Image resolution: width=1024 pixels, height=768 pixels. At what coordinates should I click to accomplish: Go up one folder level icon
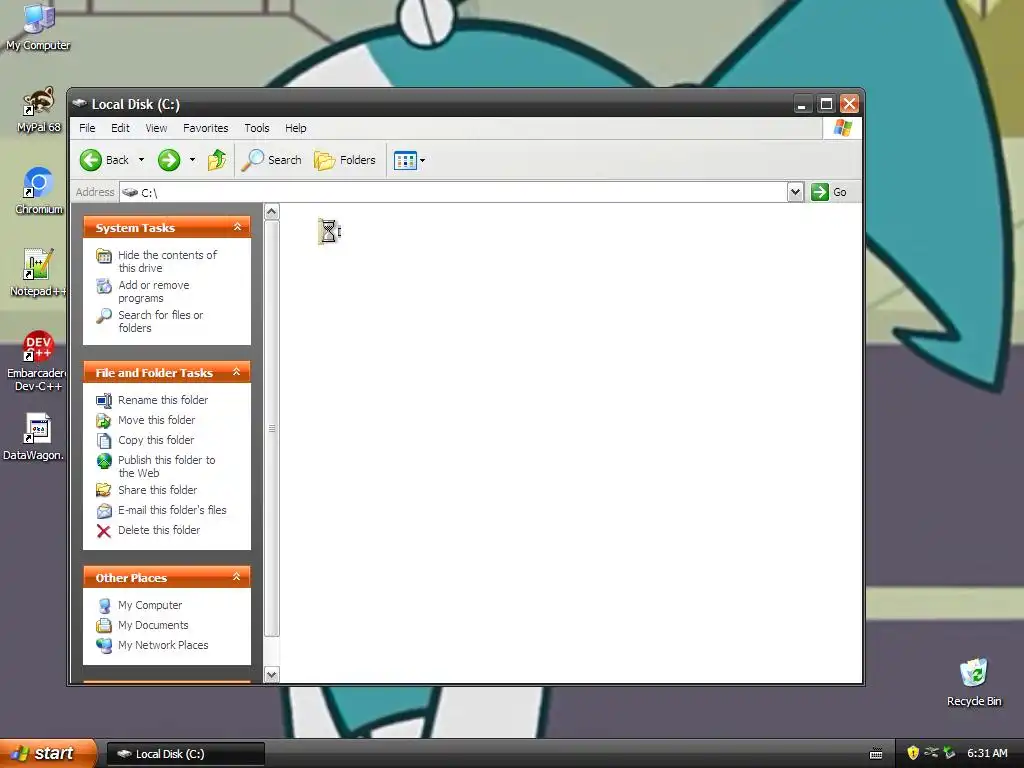click(x=217, y=160)
